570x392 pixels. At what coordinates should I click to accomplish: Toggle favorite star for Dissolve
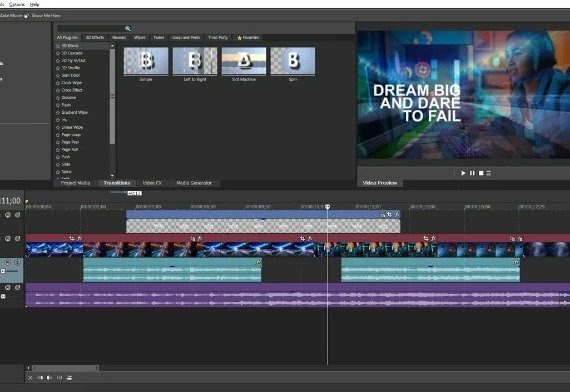(58, 98)
